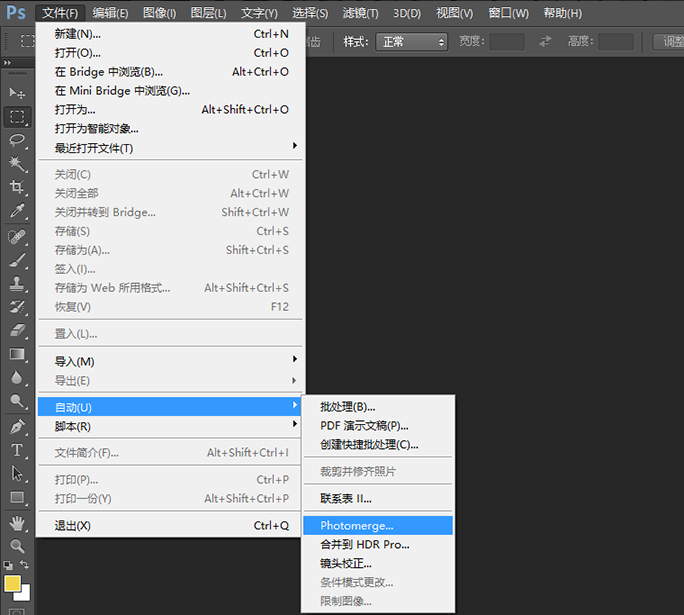Viewport: 684px width, 615px height.
Task: Open the 文件(F) menu
Action: pyautogui.click(x=60, y=13)
